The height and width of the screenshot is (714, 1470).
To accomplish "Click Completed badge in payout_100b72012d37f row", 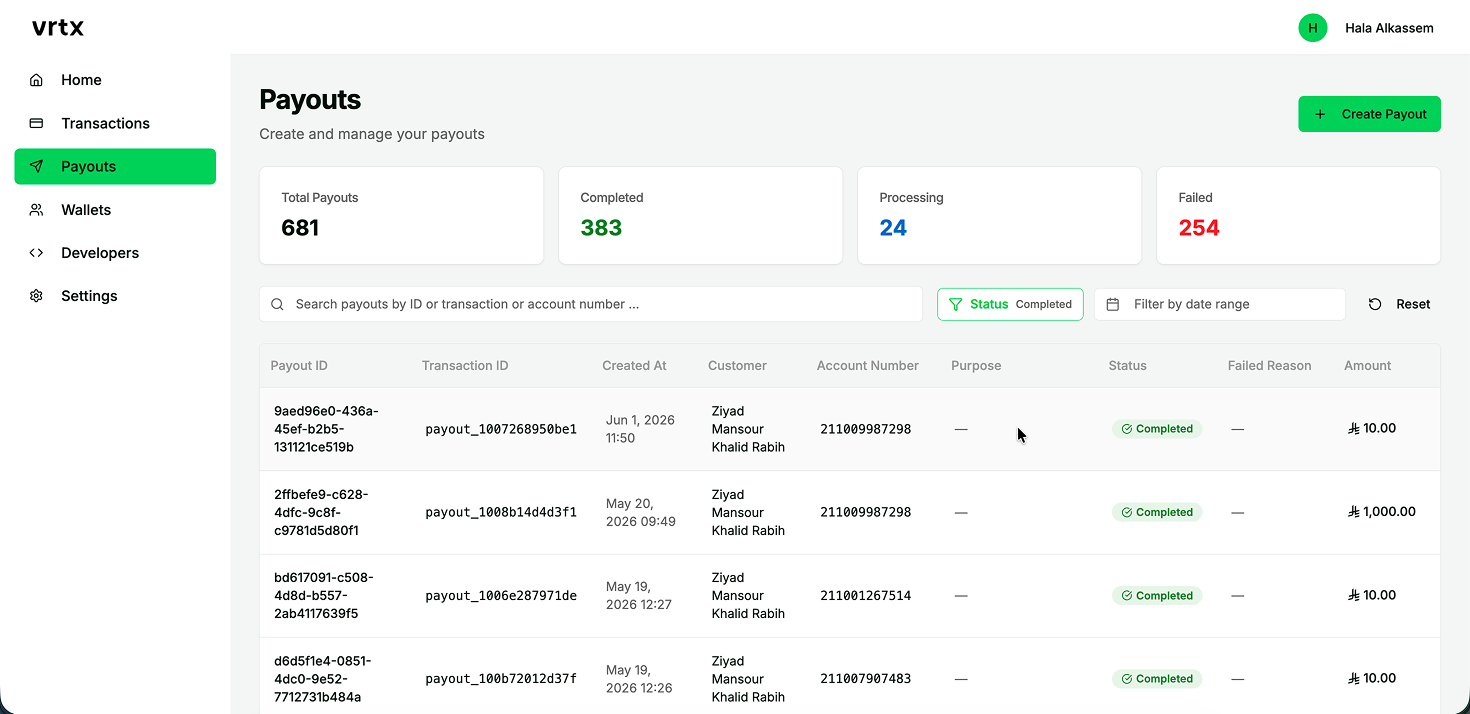I will point(1157,679).
